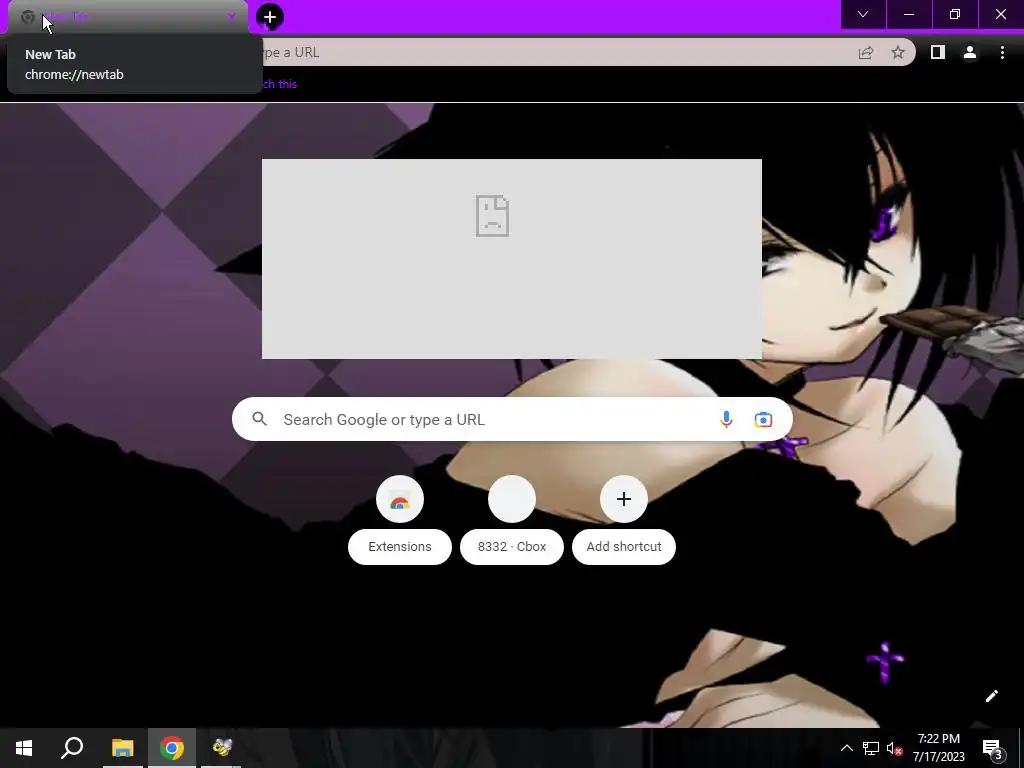
Task: Open the notification center icon
Action: tap(993, 748)
